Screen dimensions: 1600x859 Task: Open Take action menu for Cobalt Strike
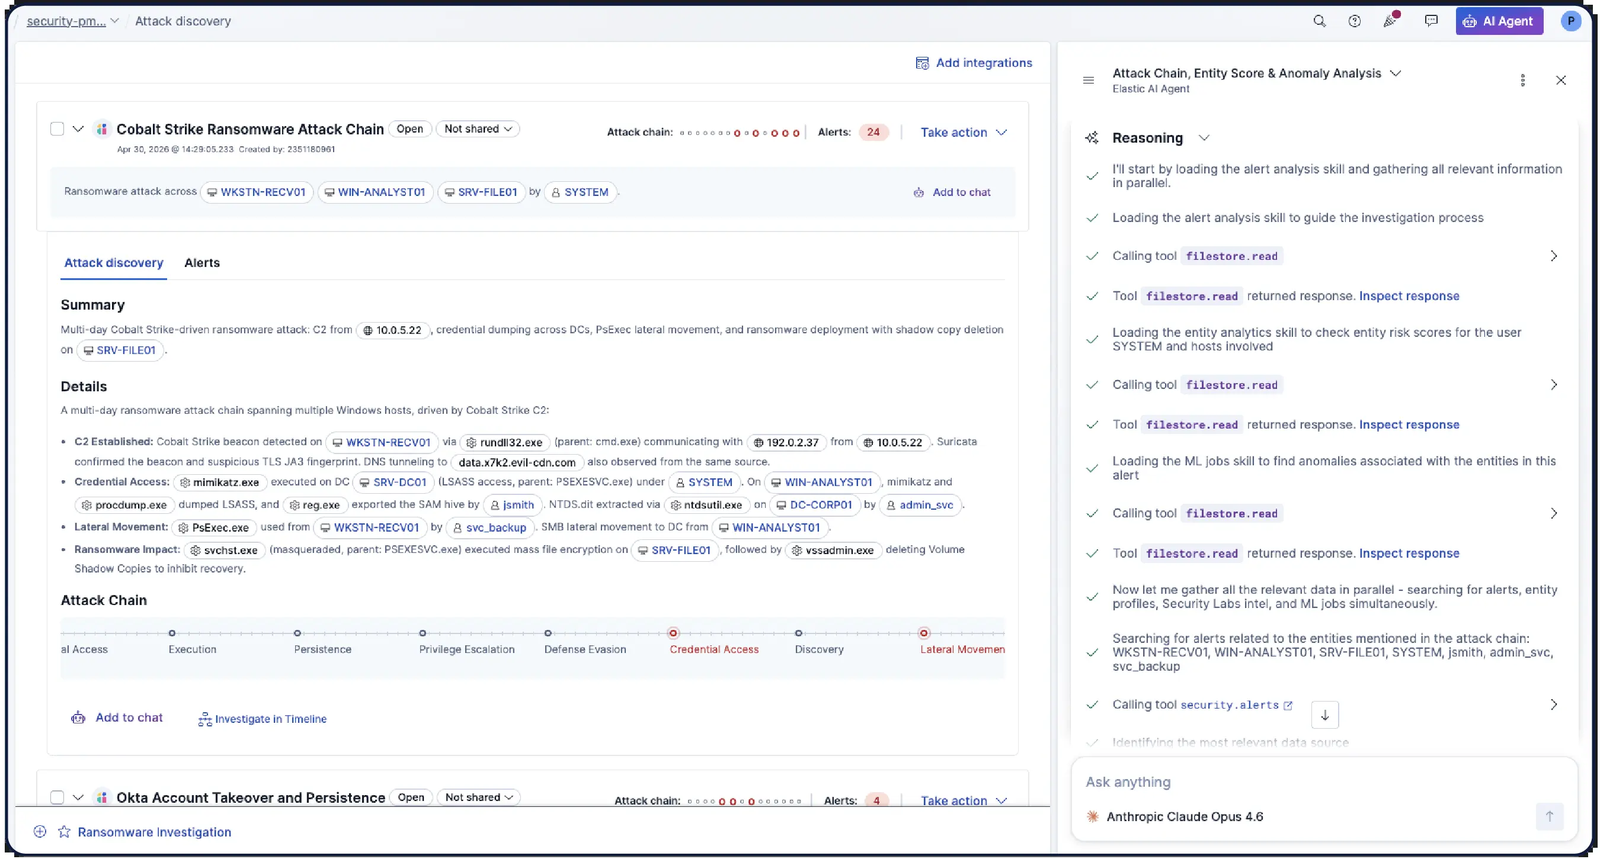tap(964, 132)
